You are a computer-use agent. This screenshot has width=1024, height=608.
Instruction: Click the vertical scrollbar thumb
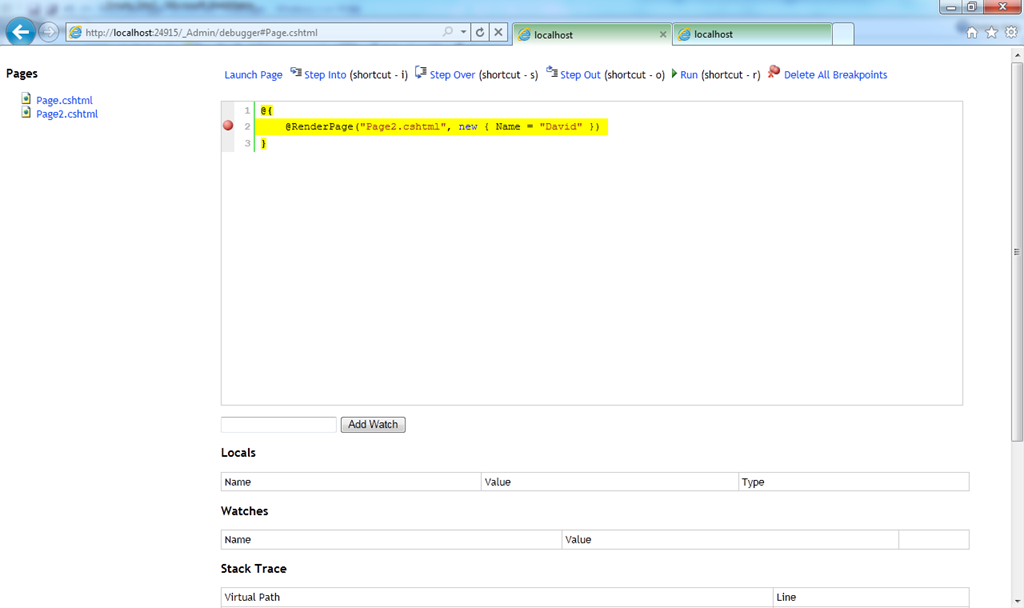tap(1017, 251)
